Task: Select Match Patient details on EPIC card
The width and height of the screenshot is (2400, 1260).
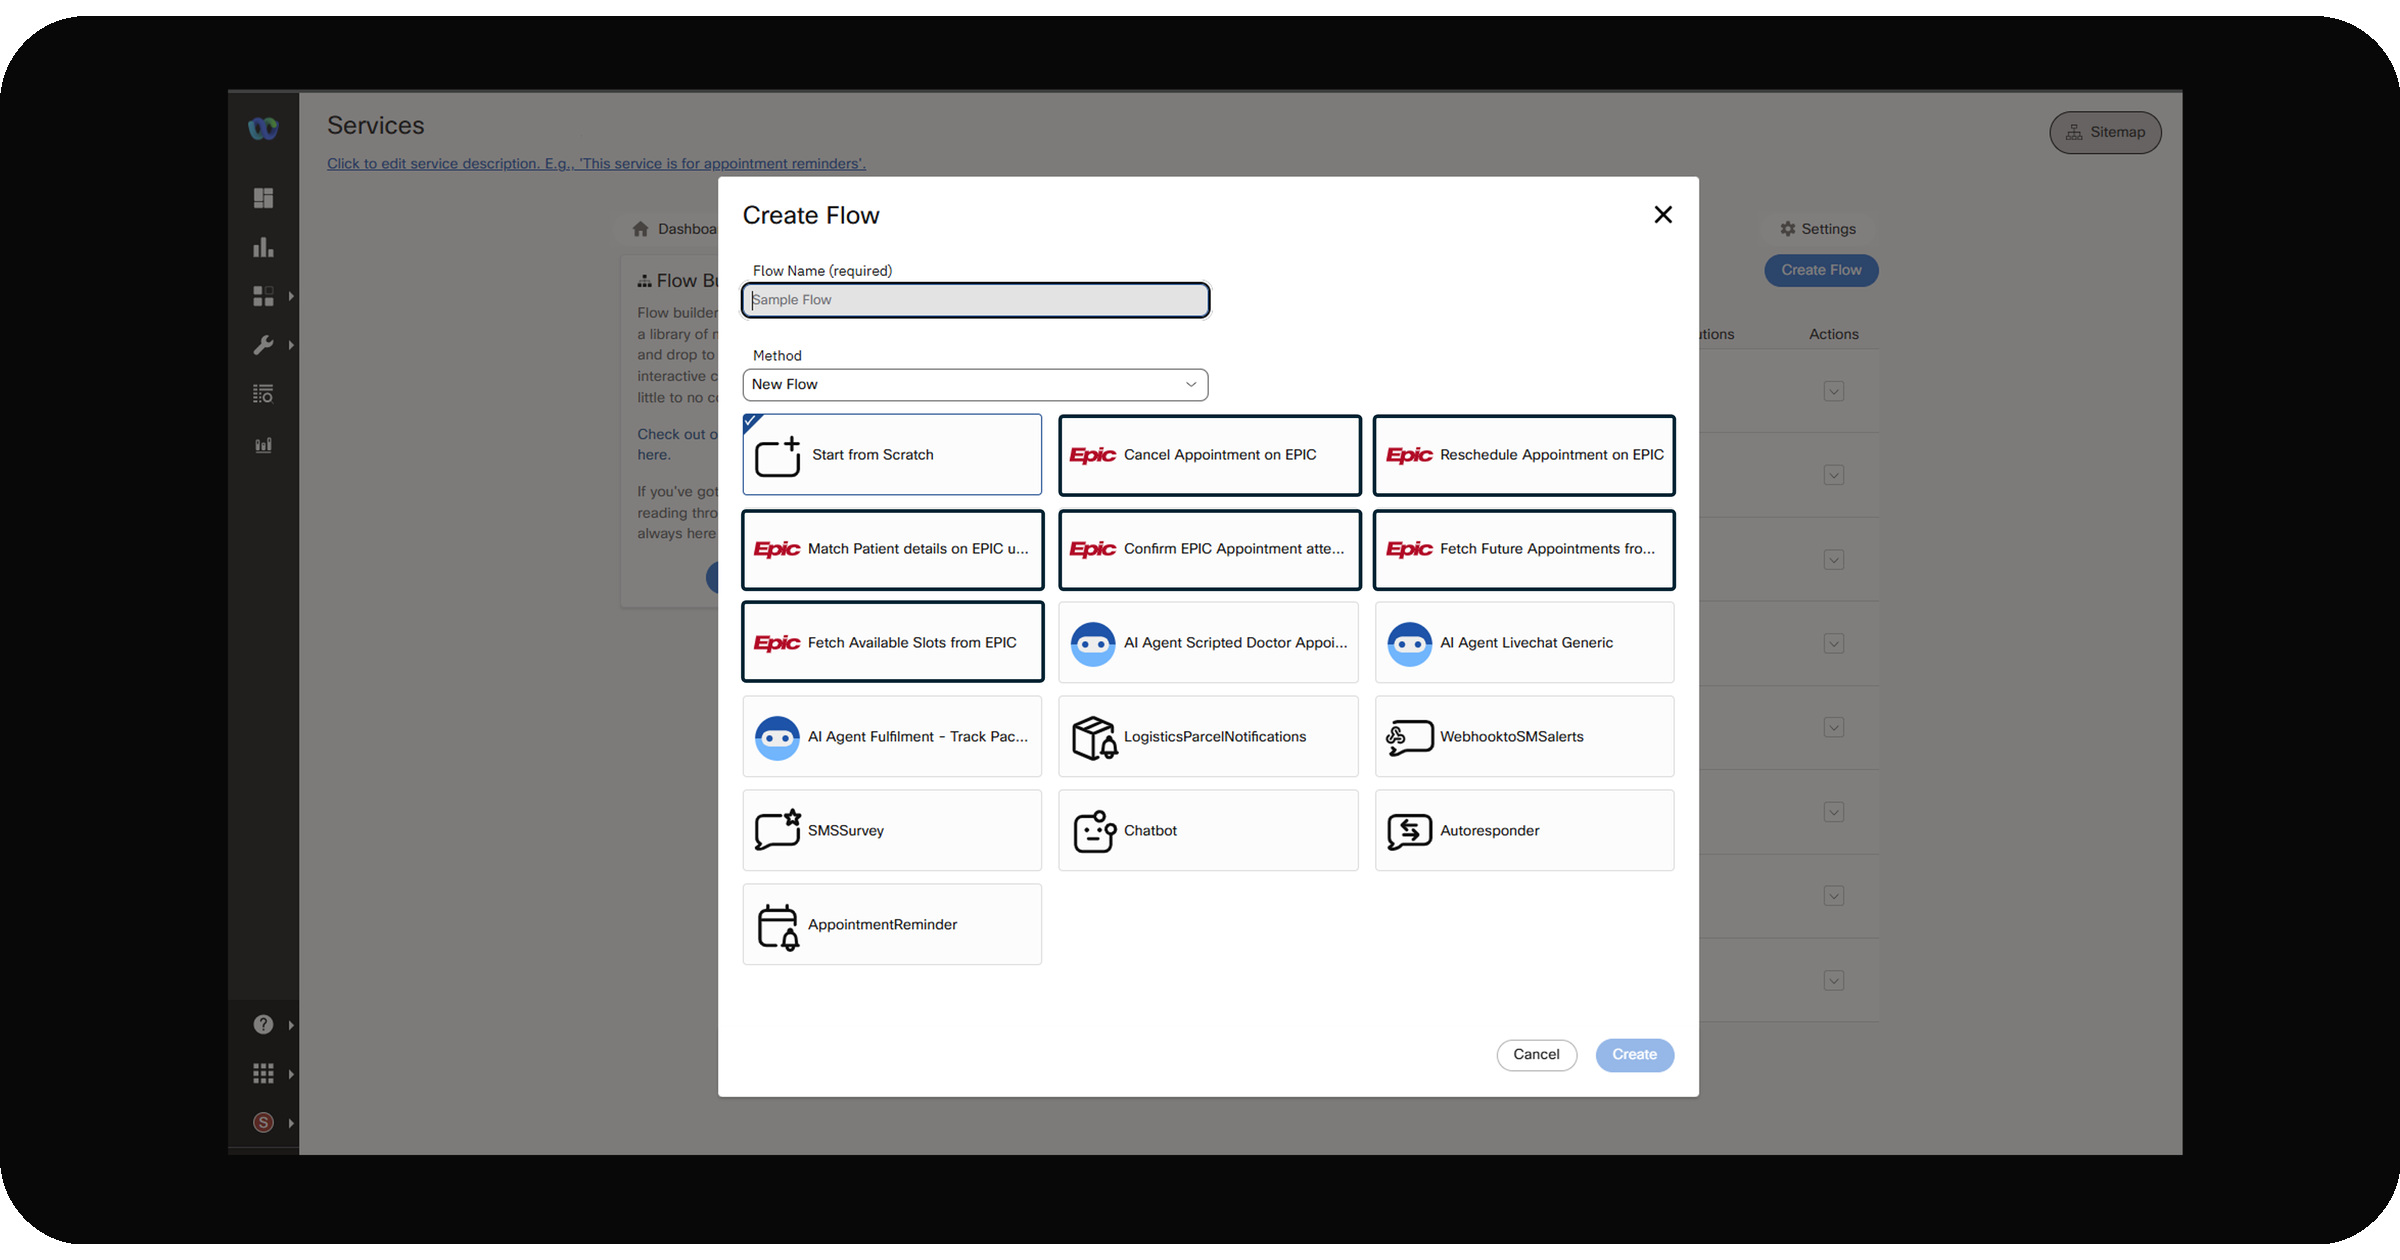Action: tap(892, 549)
